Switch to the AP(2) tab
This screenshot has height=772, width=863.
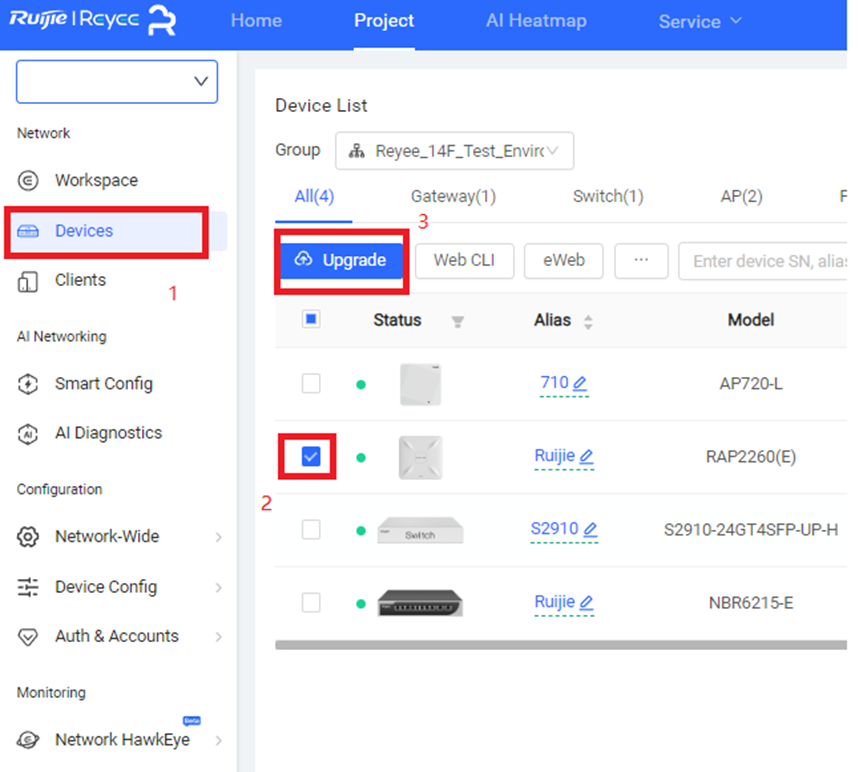coord(742,196)
